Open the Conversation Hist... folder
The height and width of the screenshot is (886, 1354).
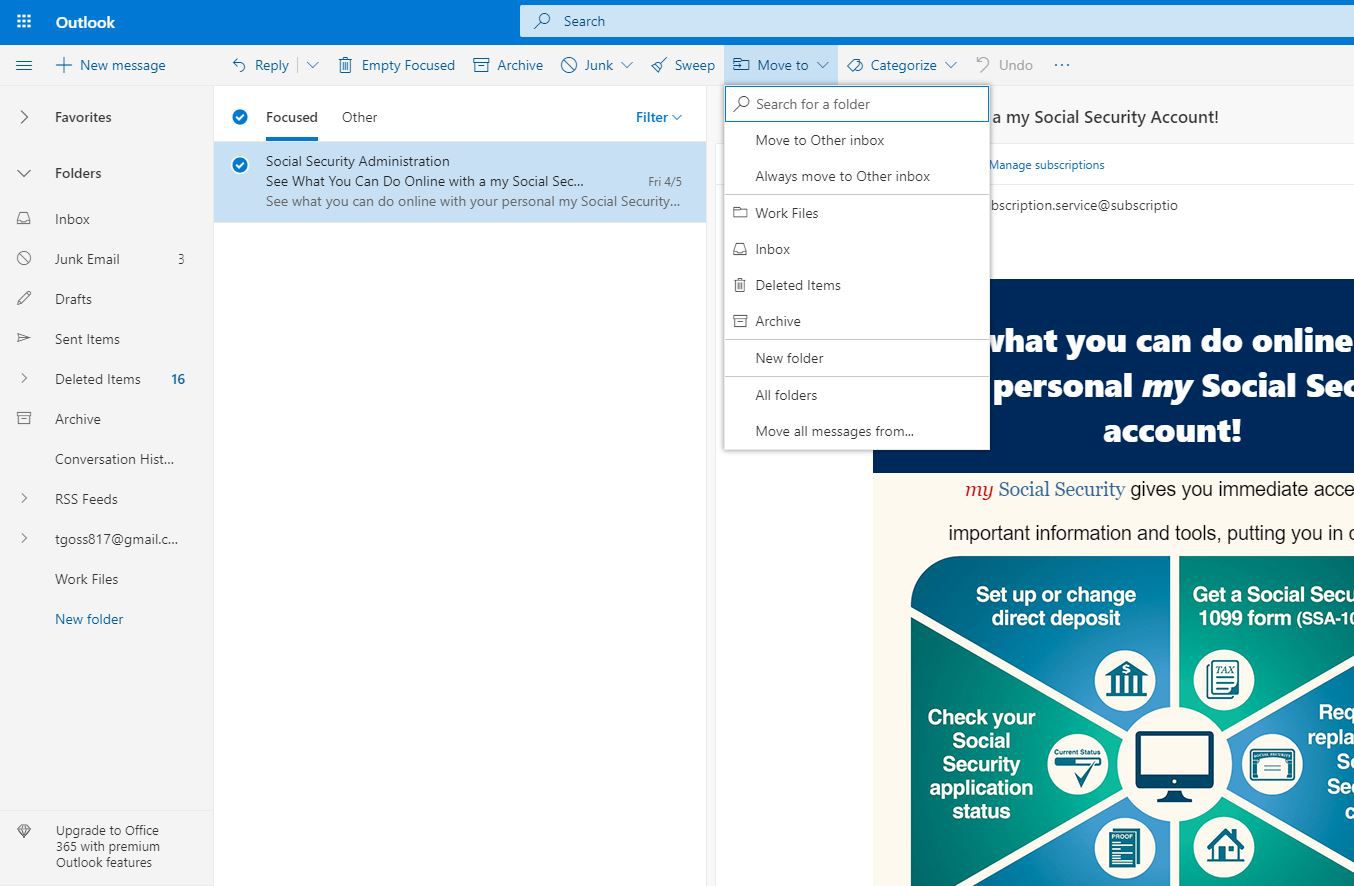point(114,459)
